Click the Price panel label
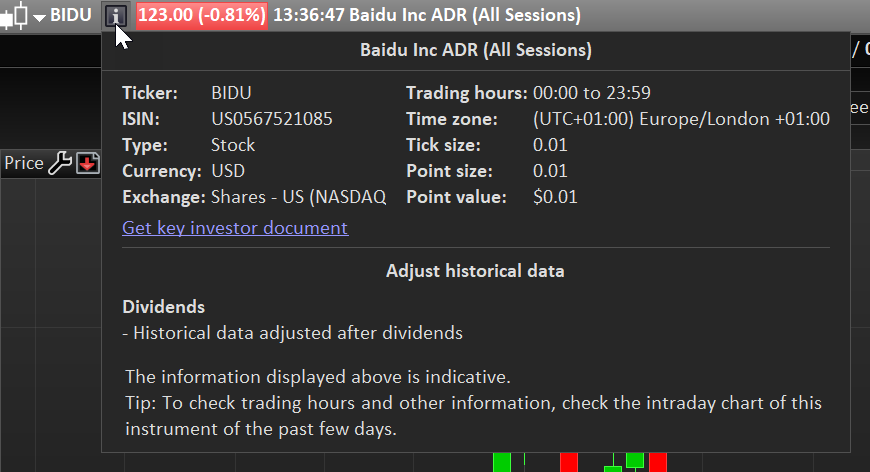 tap(24, 163)
